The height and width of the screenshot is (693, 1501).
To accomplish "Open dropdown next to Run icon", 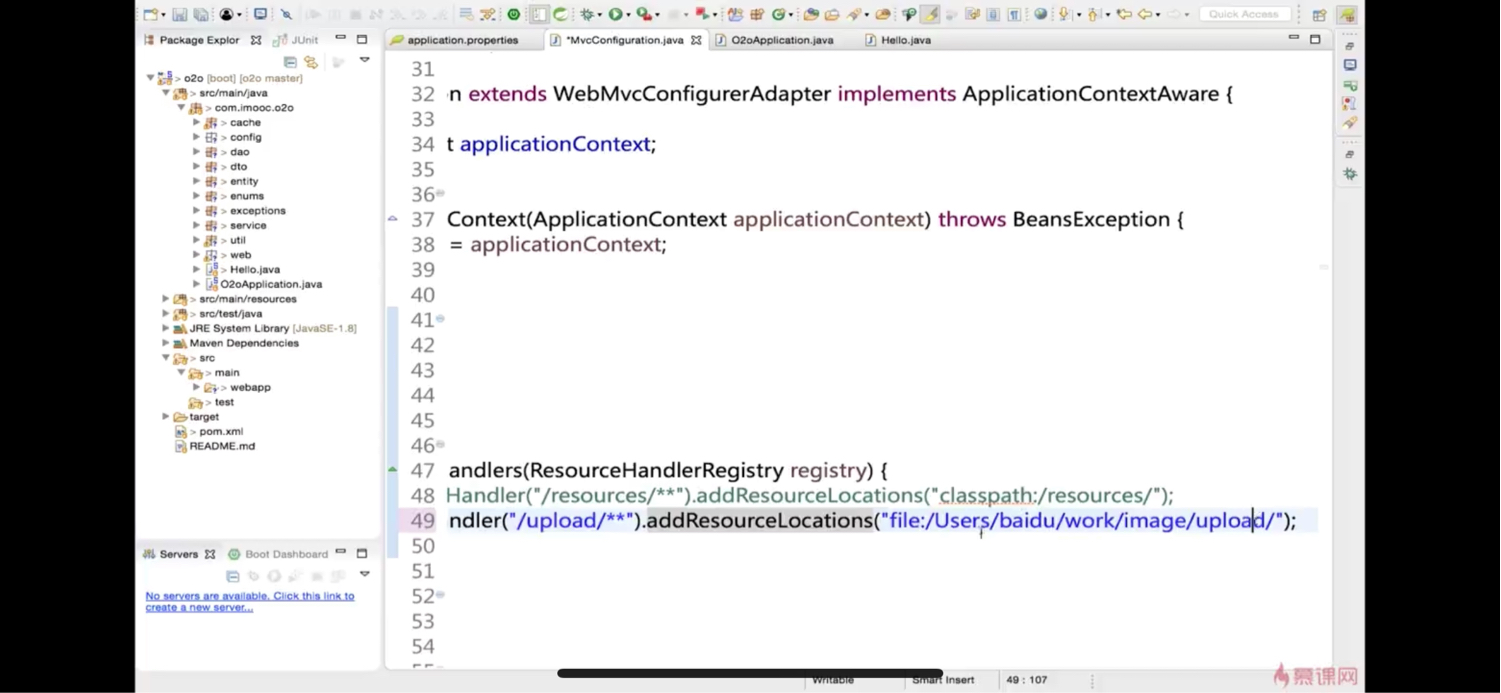I will point(628,15).
